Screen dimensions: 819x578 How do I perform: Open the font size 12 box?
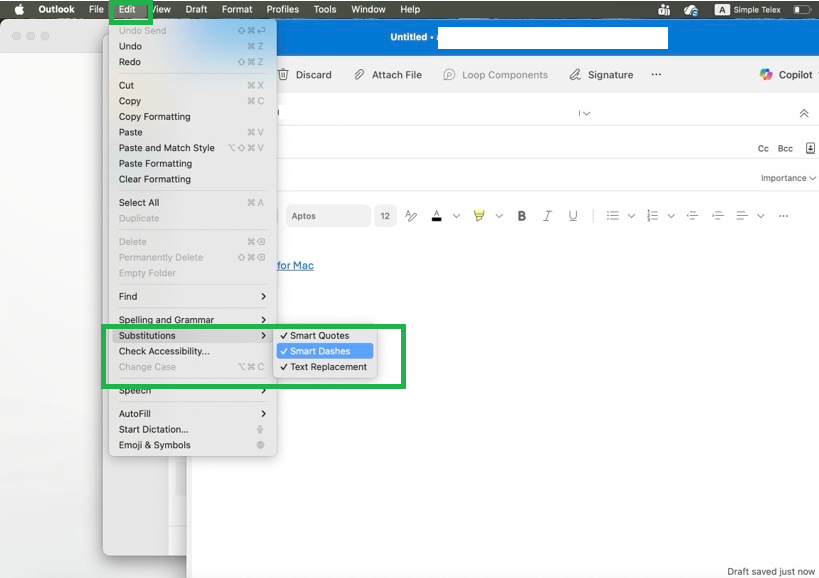385,216
